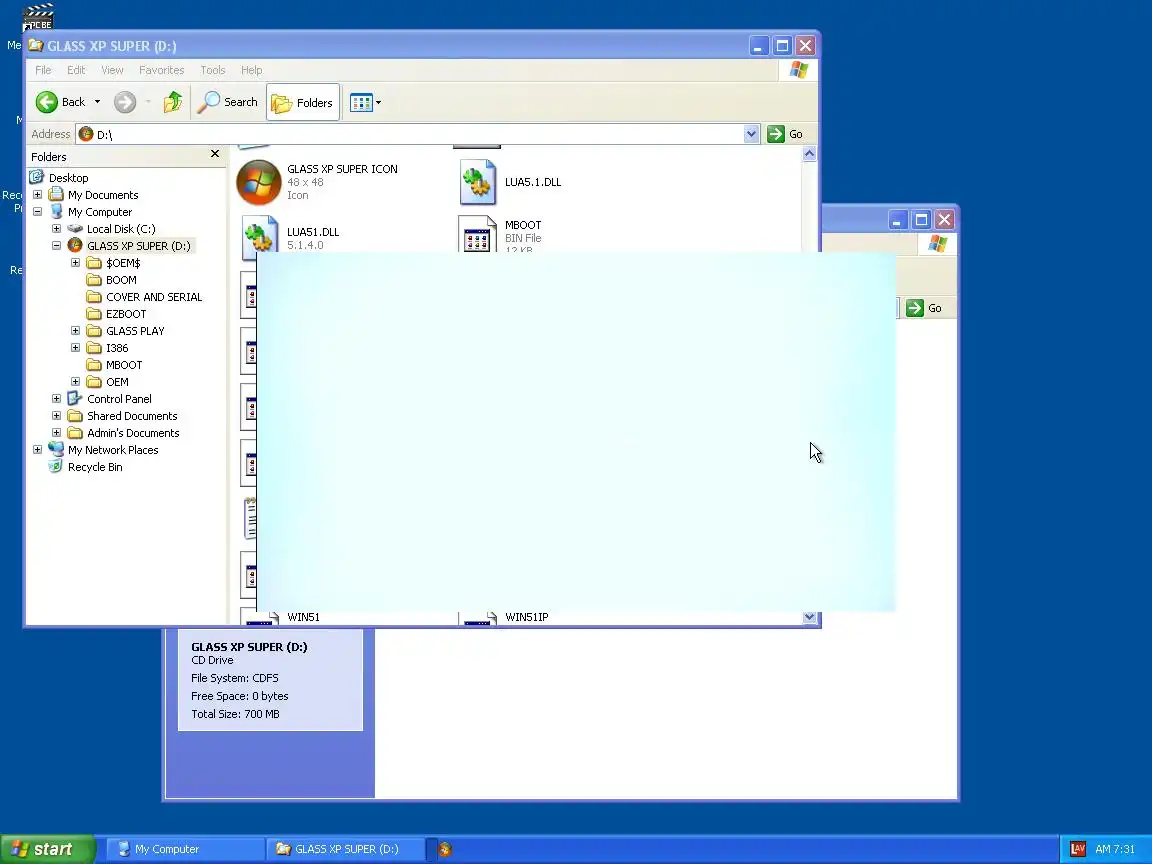The height and width of the screenshot is (864, 1152).
Task: Click the clapperboard desktop icon
Action: pyautogui.click(x=37, y=16)
